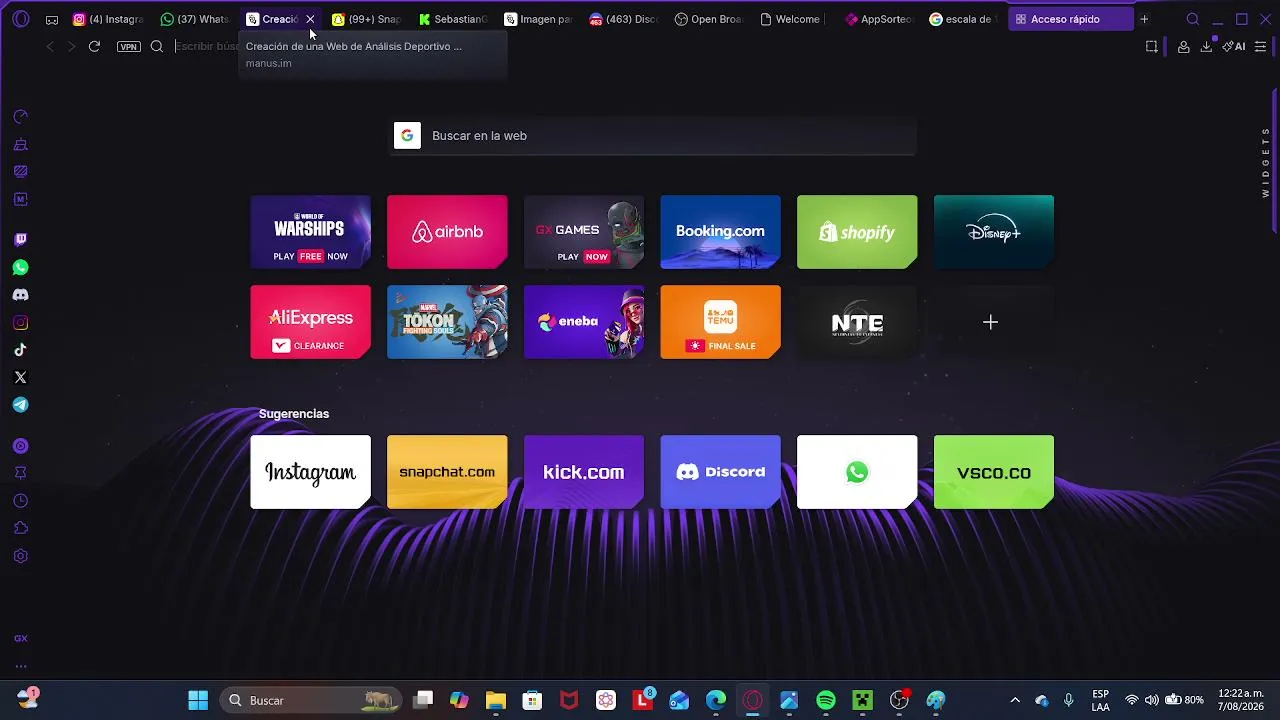Open the Shopify speed dial tile

click(x=857, y=232)
